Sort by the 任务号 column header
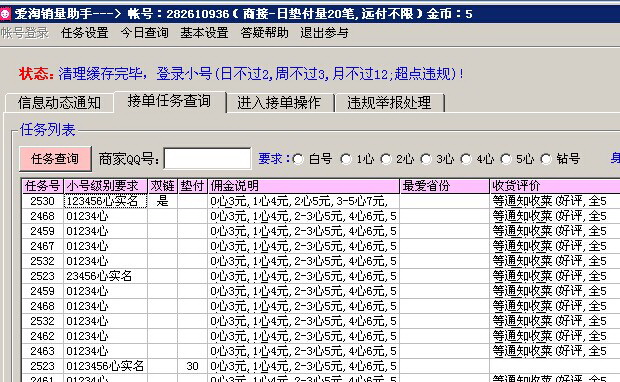This screenshot has width=620, height=382. tap(42, 186)
